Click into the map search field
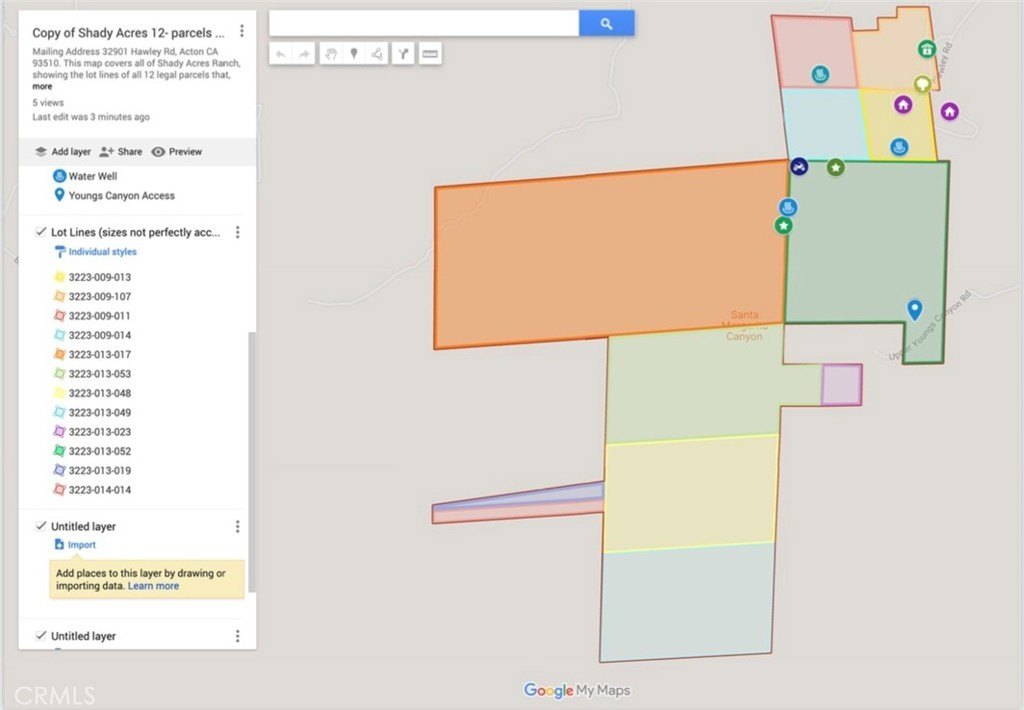This screenshot has height=710, width=1024. pos(424,23)
